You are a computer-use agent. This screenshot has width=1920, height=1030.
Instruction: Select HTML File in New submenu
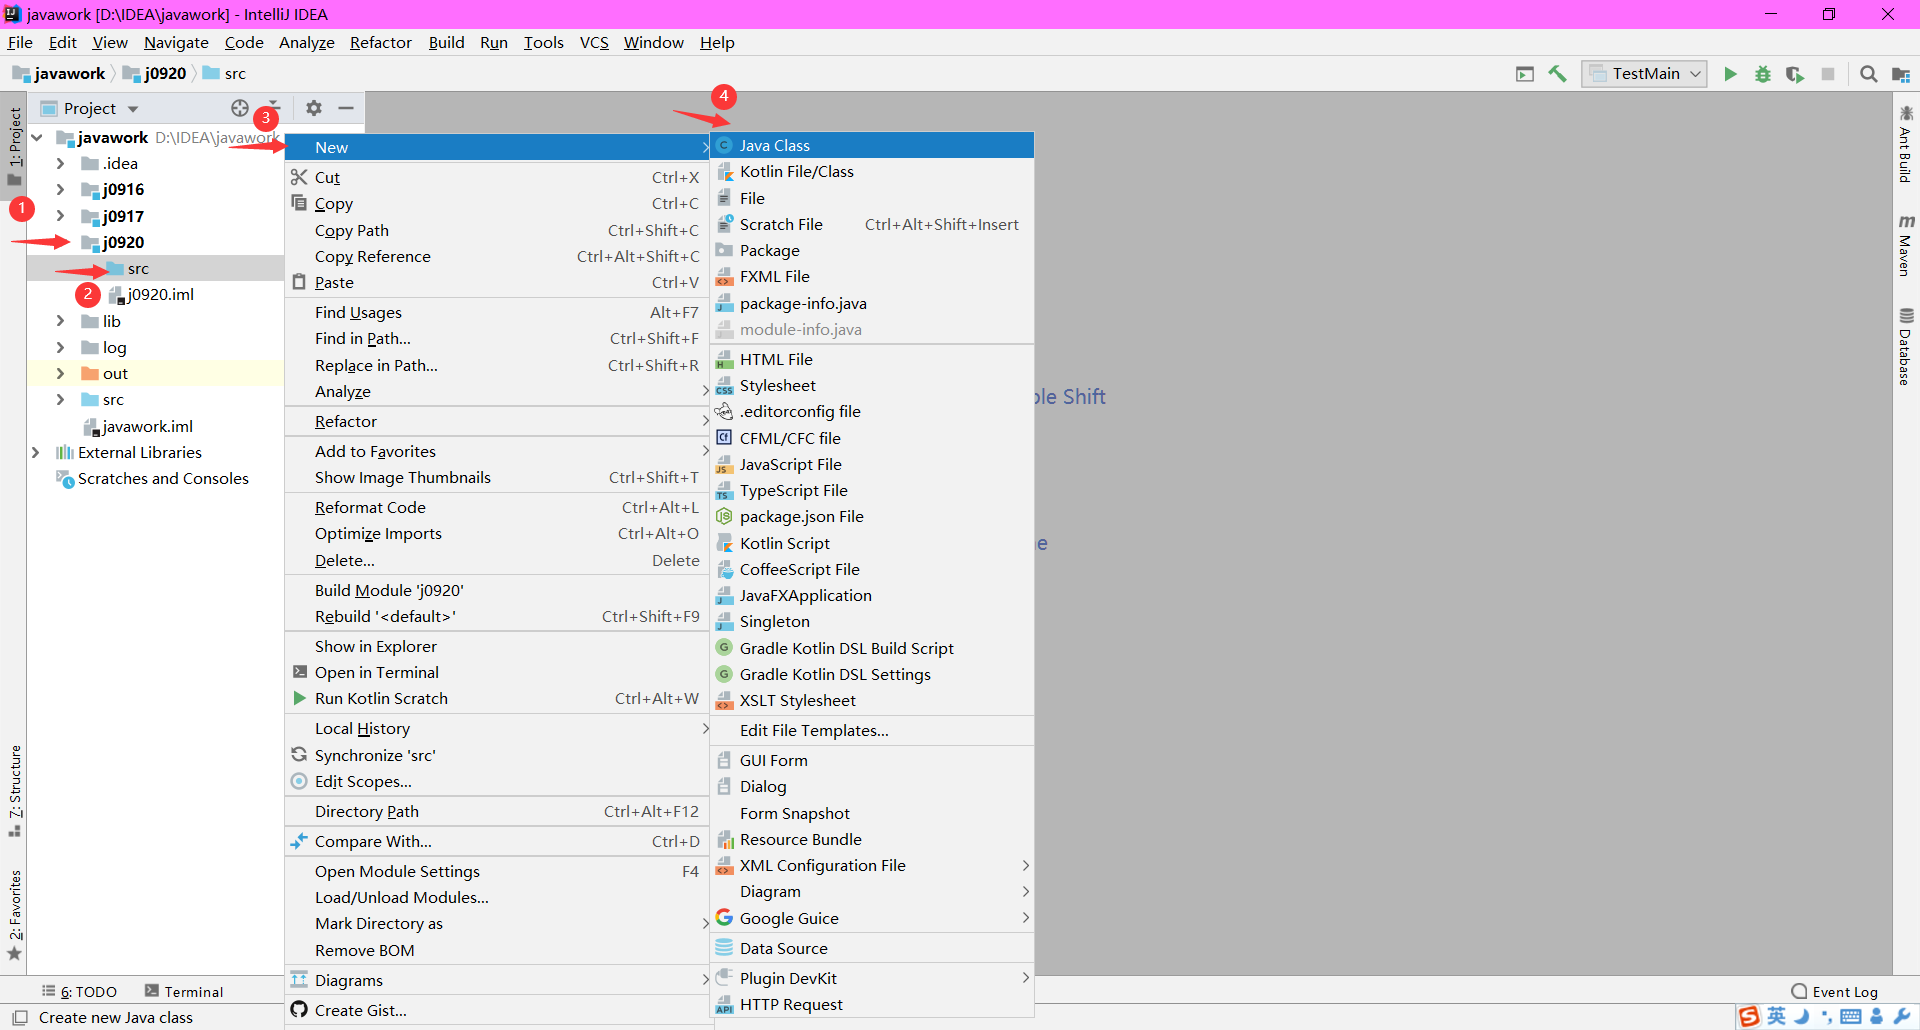point(871,359)
